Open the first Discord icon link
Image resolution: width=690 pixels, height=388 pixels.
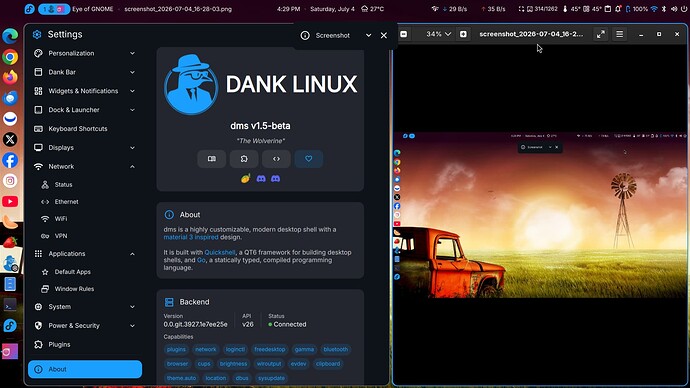coord(261,179)
